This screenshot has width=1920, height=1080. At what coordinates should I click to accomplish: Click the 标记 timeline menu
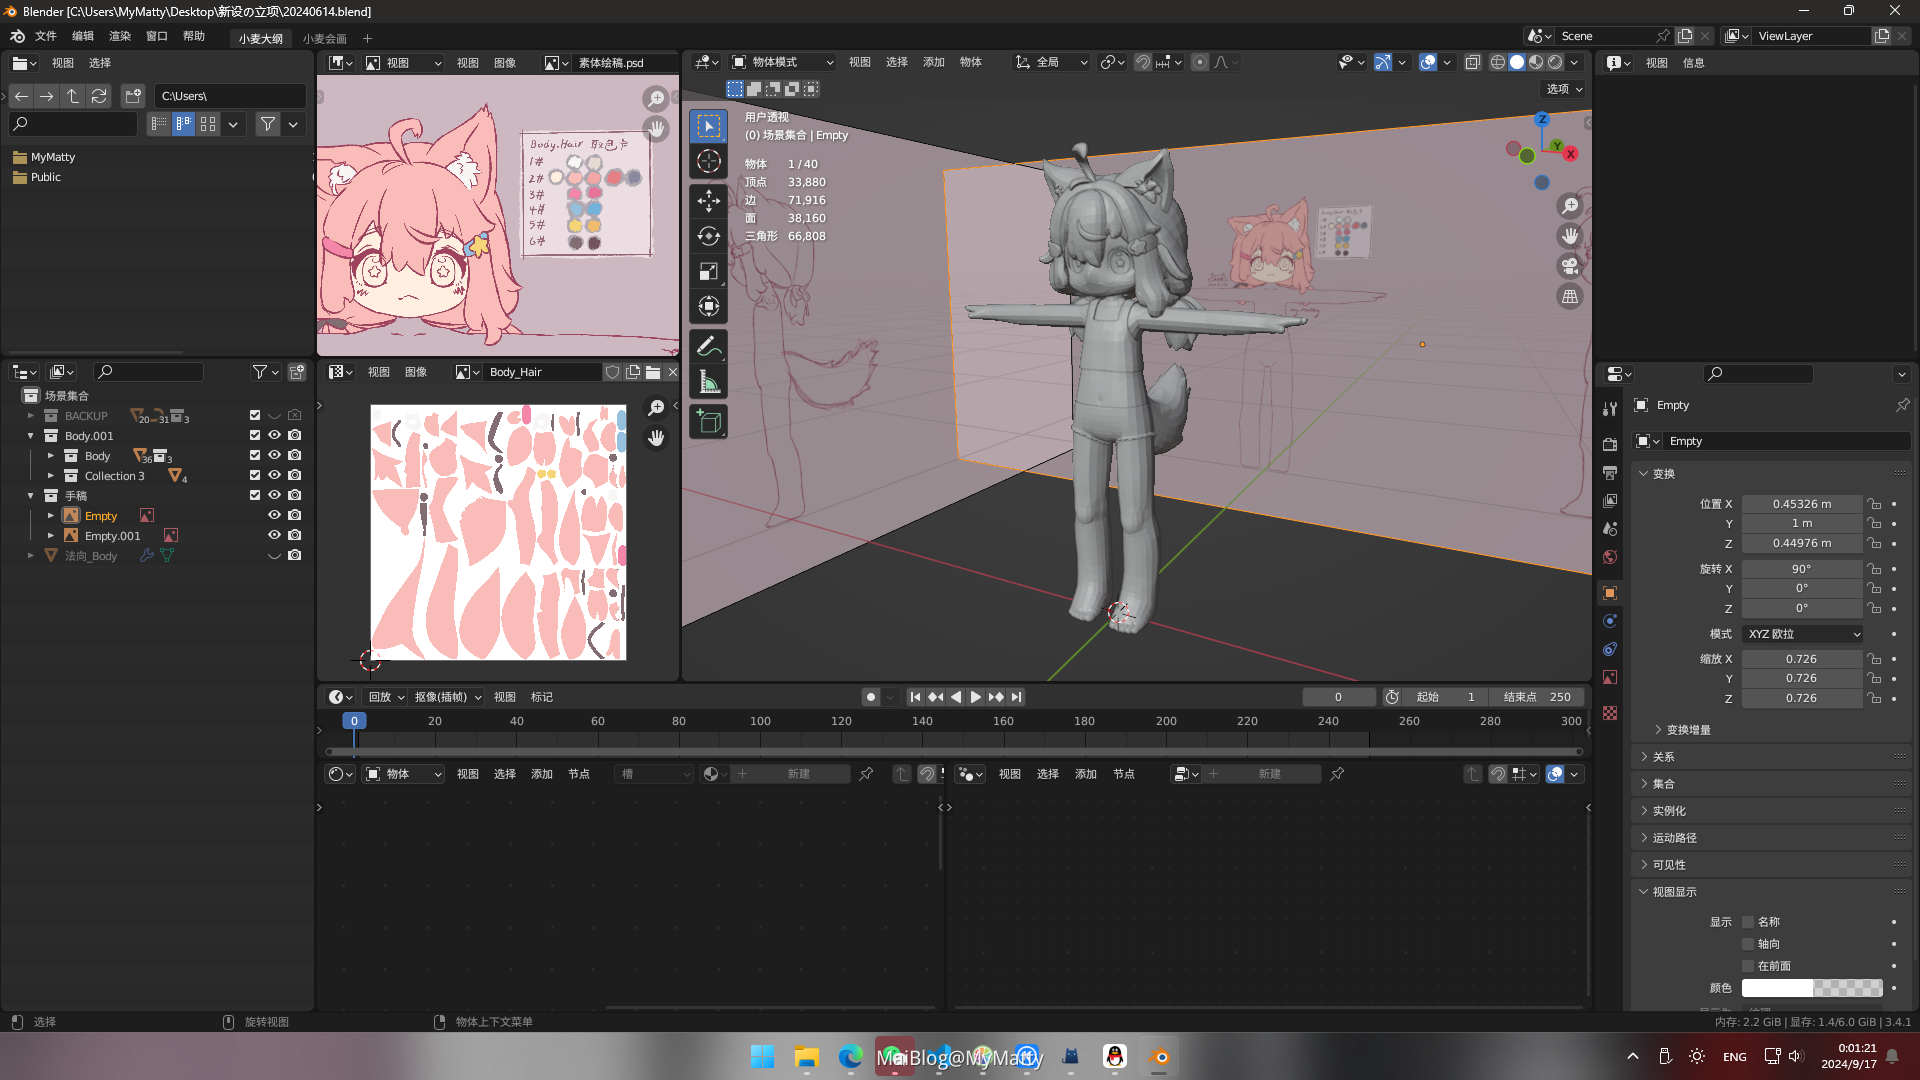[x=542, y=697]
